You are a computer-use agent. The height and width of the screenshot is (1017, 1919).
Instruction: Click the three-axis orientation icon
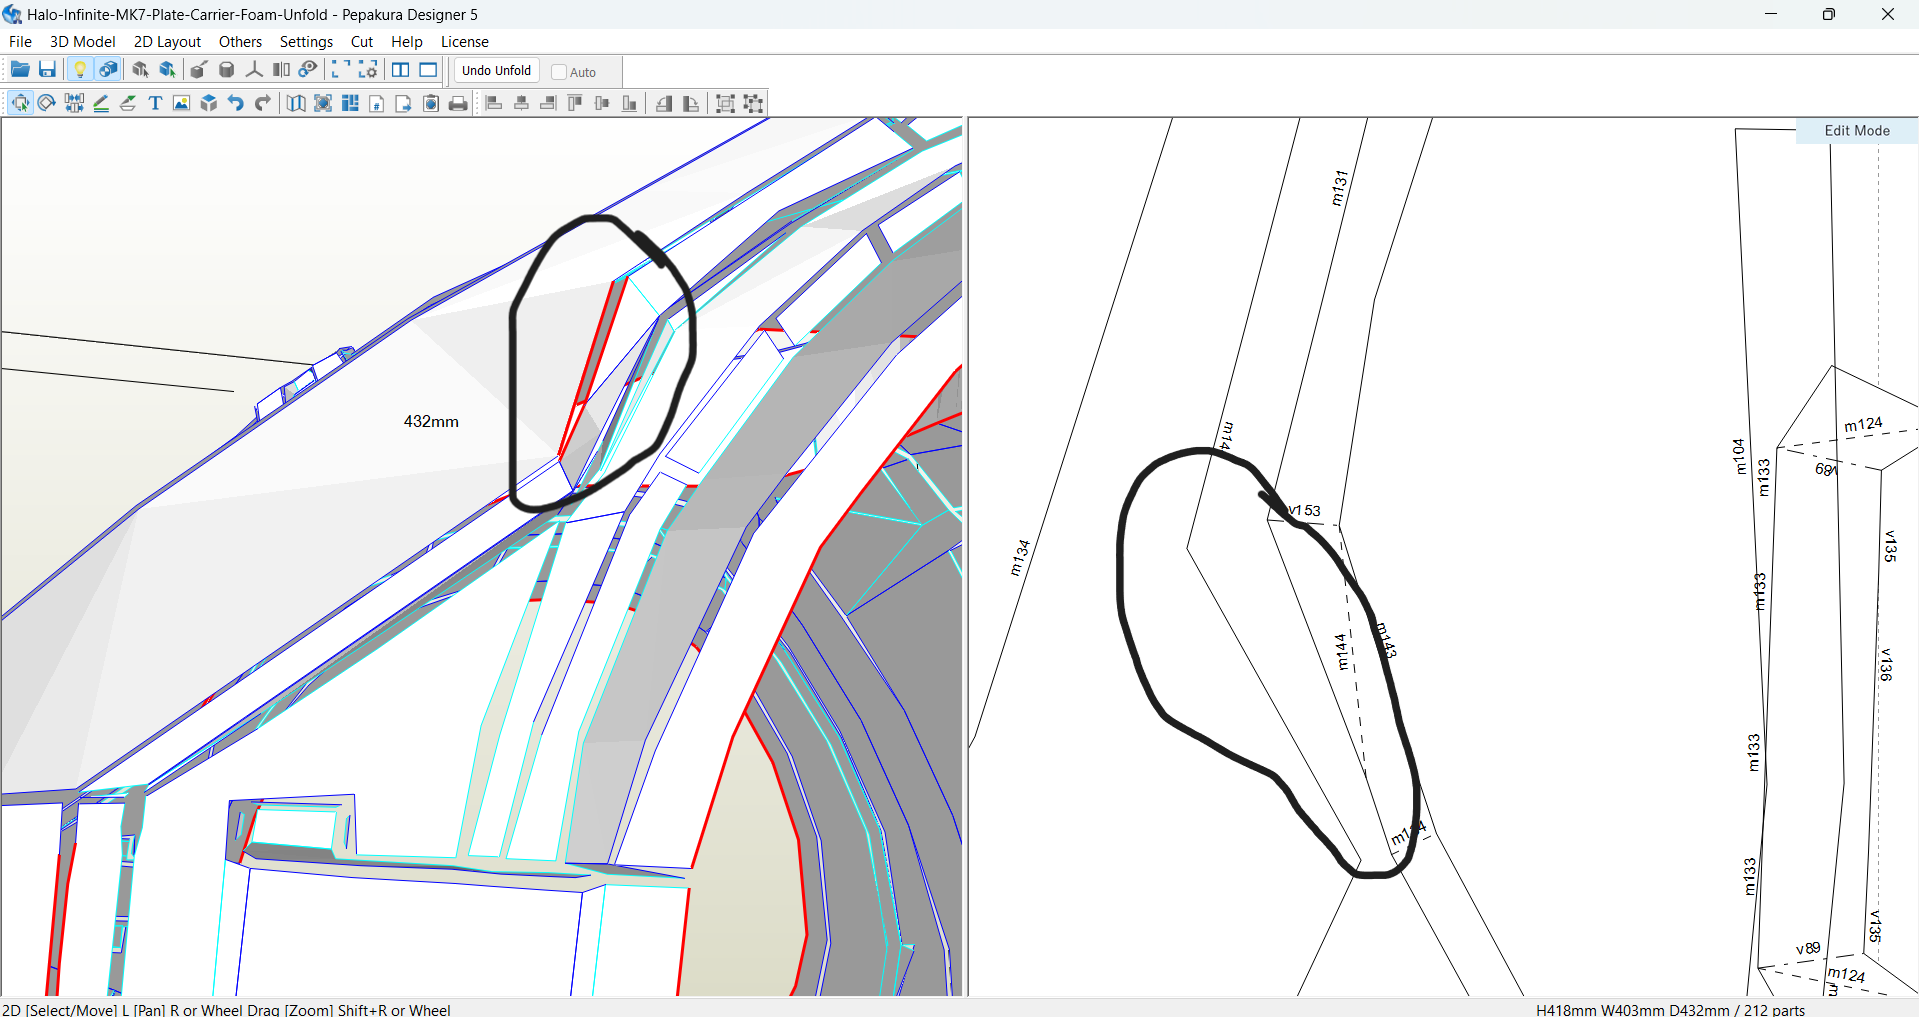(254, 70)
